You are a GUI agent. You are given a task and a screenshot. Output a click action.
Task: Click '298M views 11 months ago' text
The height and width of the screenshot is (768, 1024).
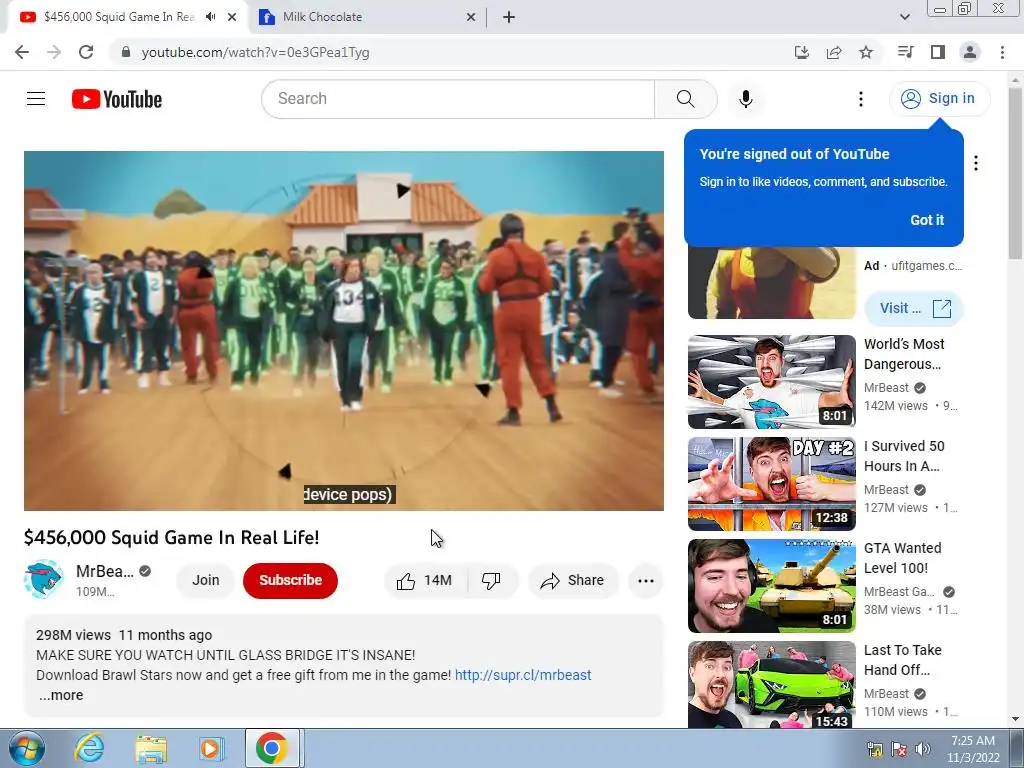[x=124, y=635]
